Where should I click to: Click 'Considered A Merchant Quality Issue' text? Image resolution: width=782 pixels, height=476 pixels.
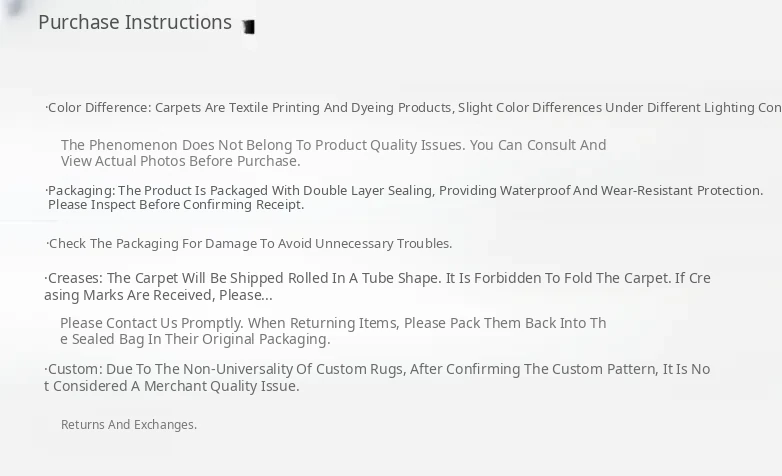coord(172,386)
